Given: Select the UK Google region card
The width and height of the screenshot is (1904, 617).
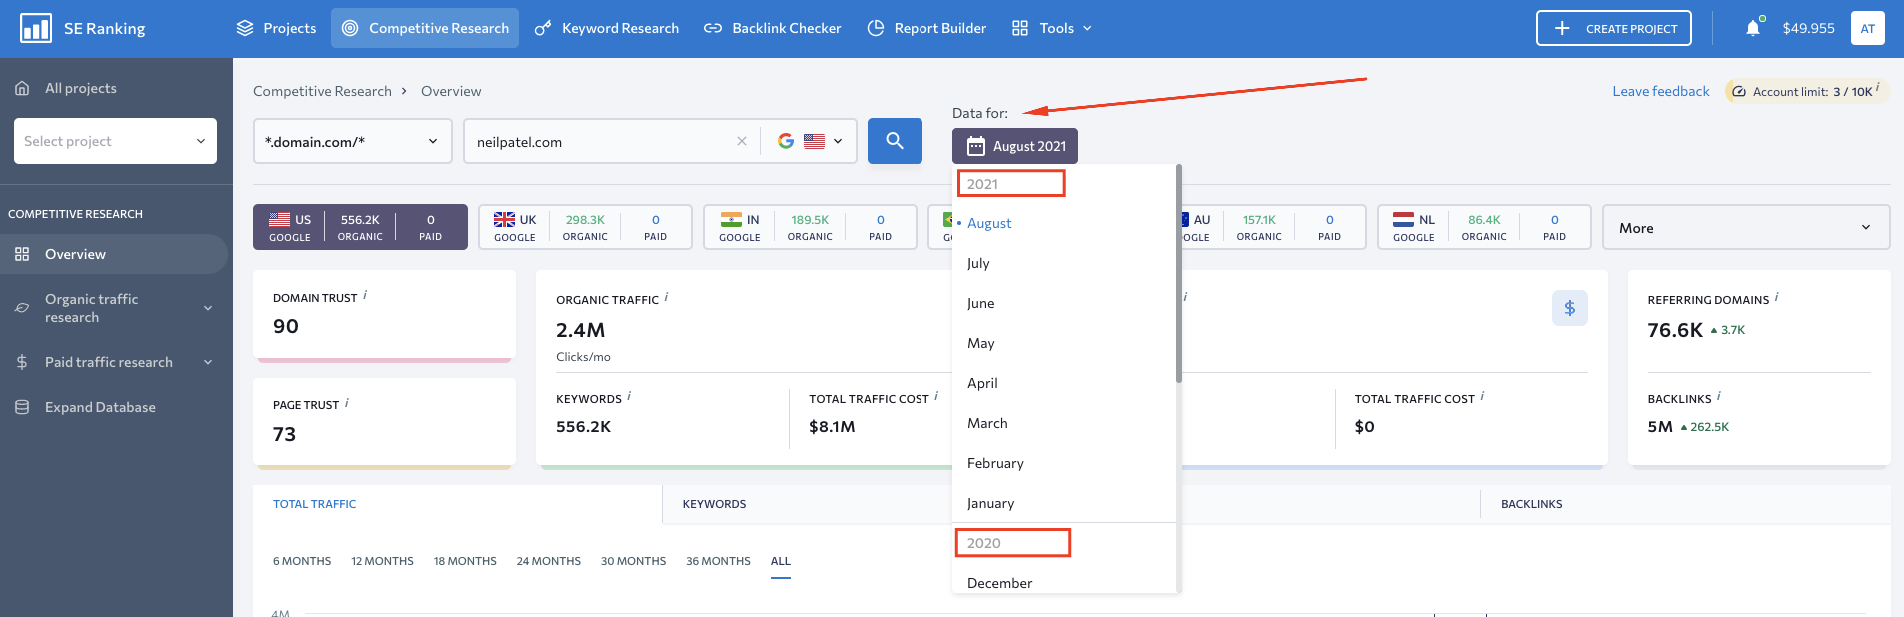Looking at the screenshot, I should pyautogui.click(x=585, y=227).
